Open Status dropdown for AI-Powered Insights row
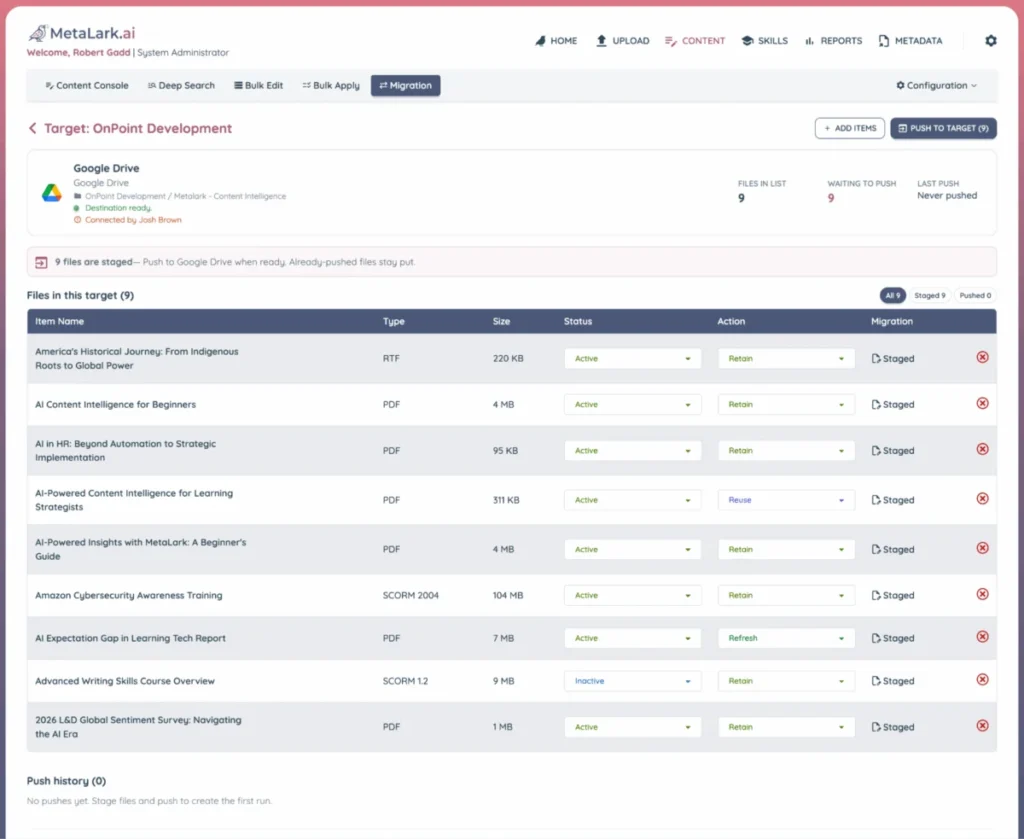The width and height of the screenshot is (1024, 839). coord(632,549)
